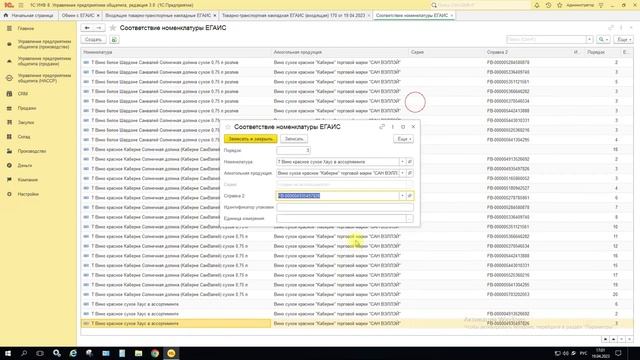The width and height of the screenshot is (640, 360).
Task: Open Деньги section in the sidebar
Action: 25,165
